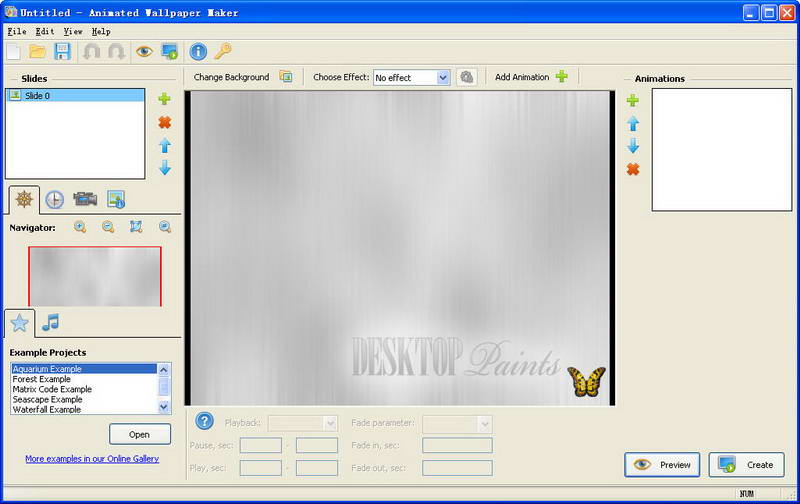
Task: Click the second Play, sec input field
Action: [317, 468]
